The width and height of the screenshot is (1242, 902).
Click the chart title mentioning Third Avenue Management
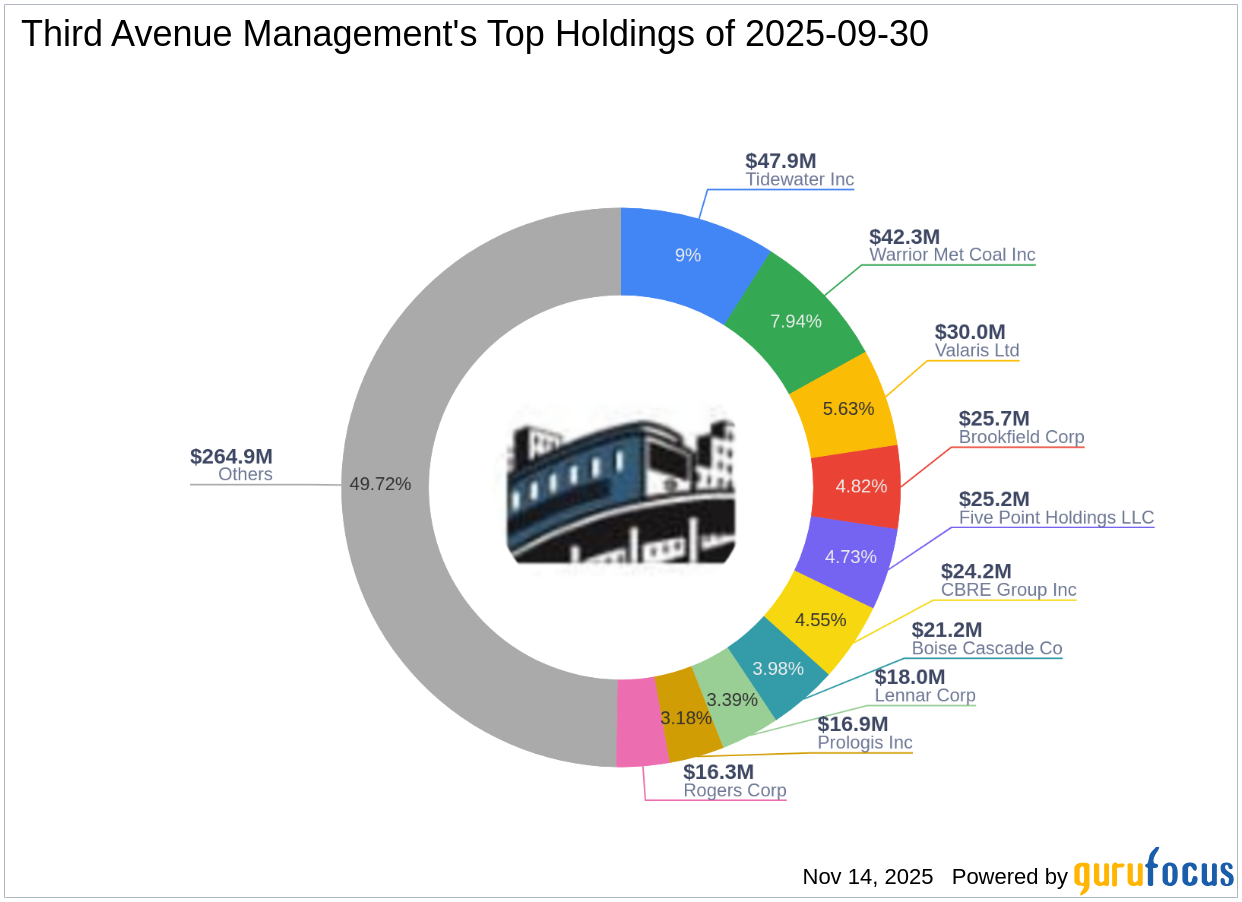[473, 33]
